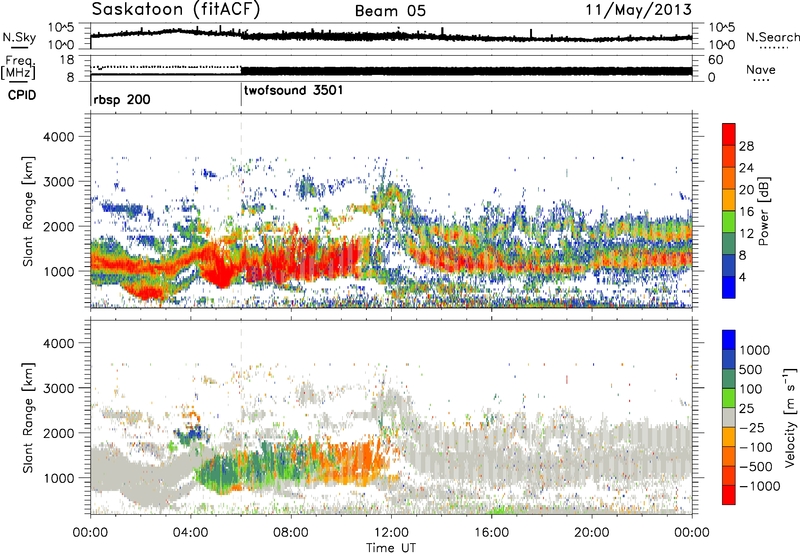Click the 'Slant Range [km]' label of velocity plot

[28, 417]
